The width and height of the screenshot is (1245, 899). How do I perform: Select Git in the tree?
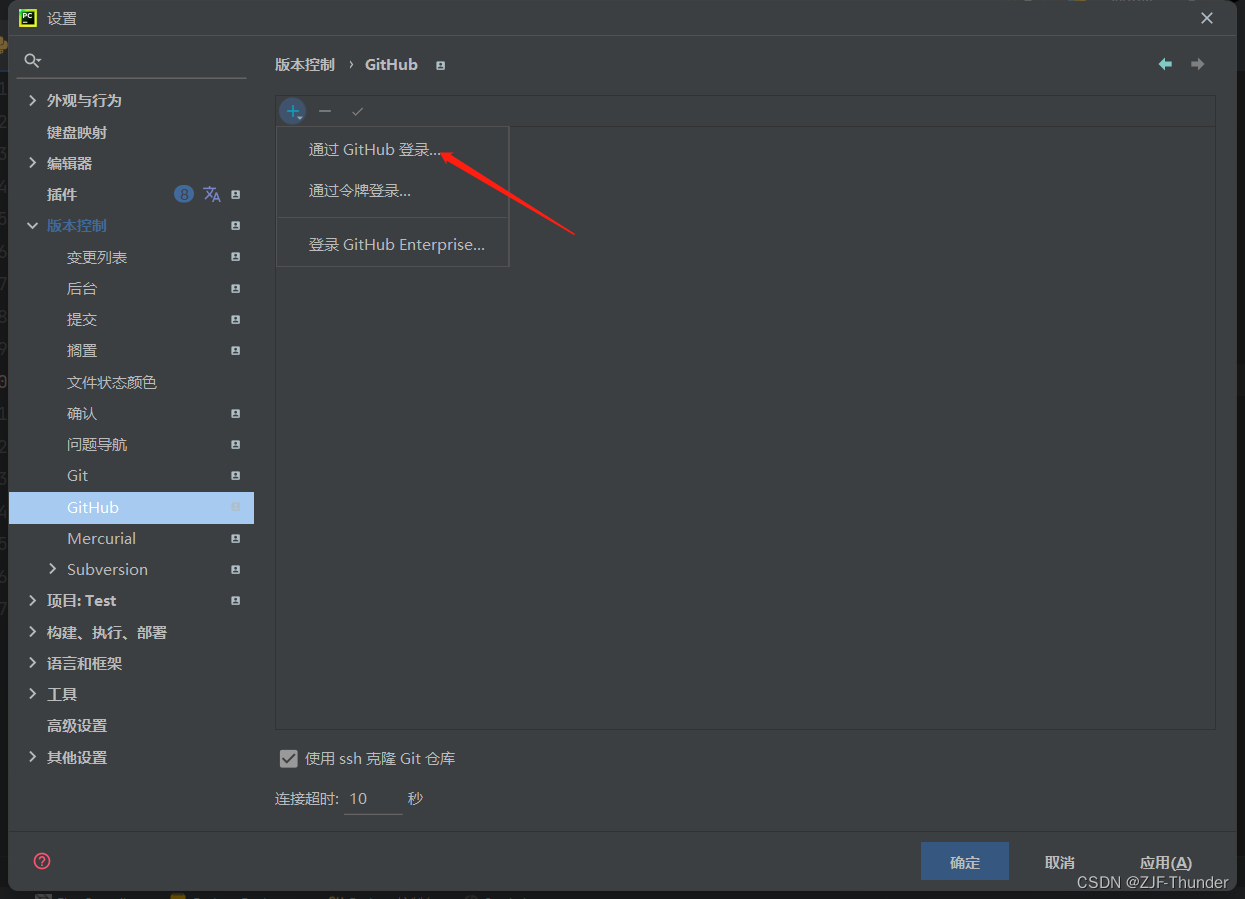coord(78,475)
